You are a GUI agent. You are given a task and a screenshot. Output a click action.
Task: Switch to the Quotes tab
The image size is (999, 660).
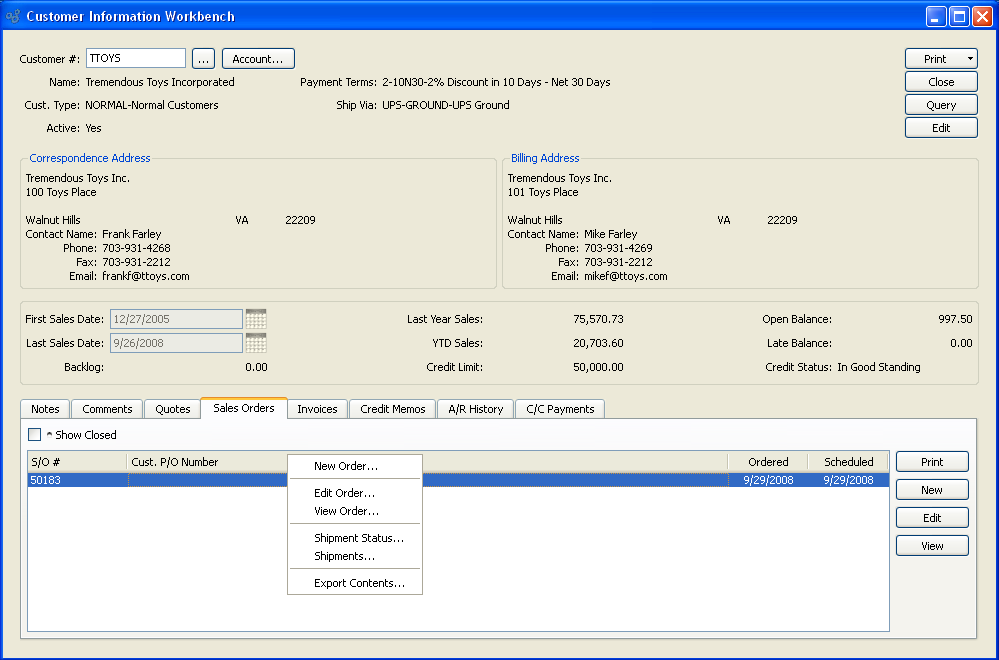[x=172, y=409]
